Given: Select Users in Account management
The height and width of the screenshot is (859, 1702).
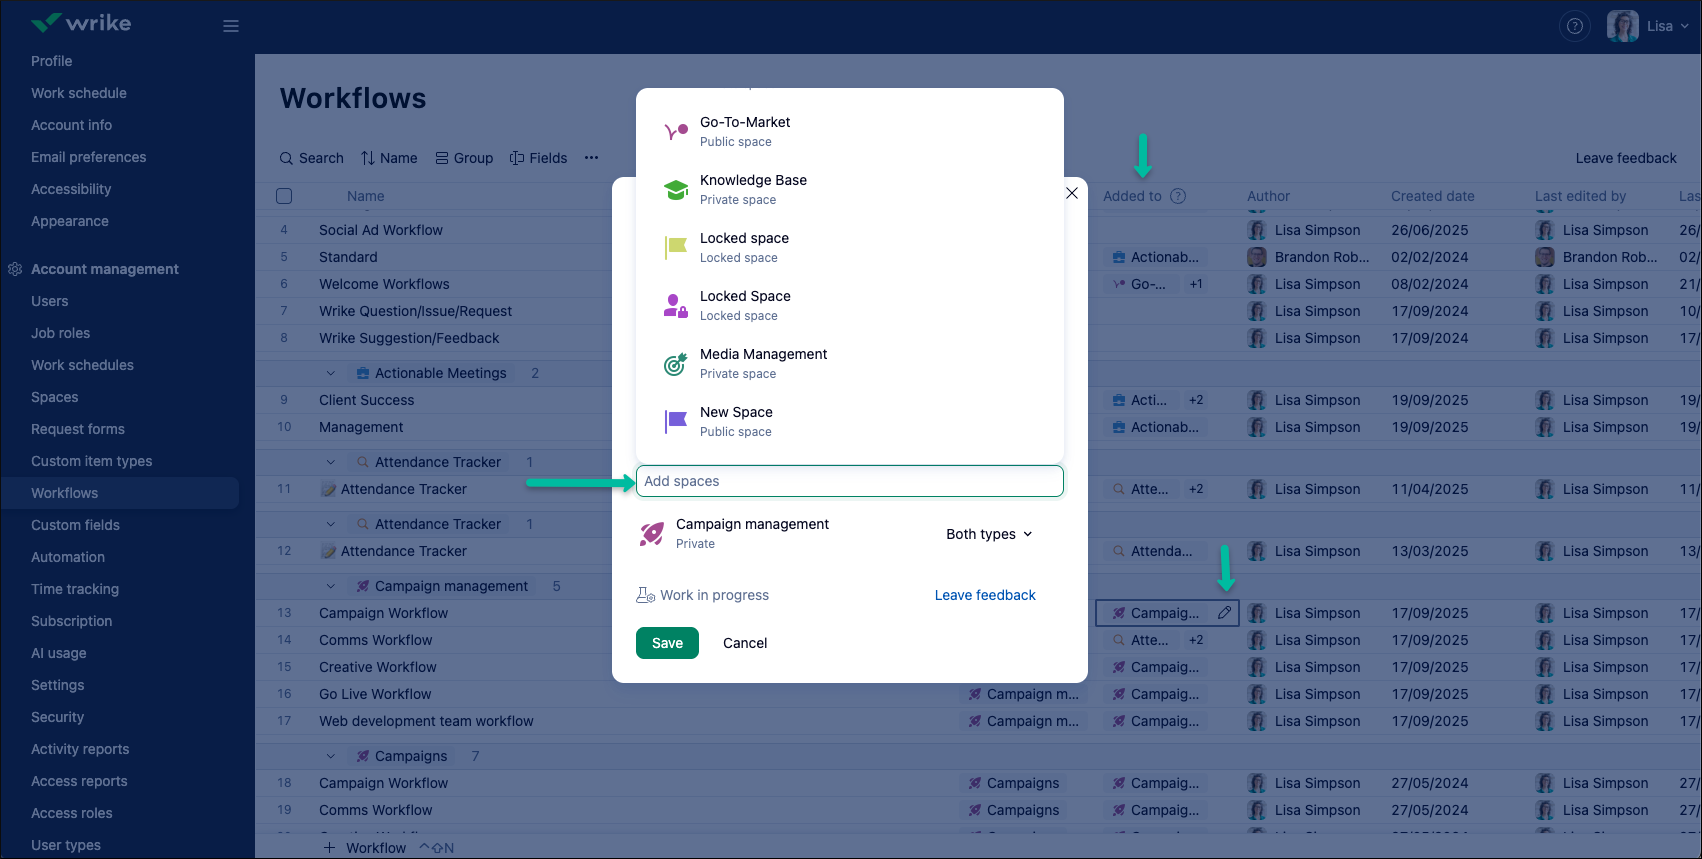Looking at the screenshot, I should [x=50, y=301].
